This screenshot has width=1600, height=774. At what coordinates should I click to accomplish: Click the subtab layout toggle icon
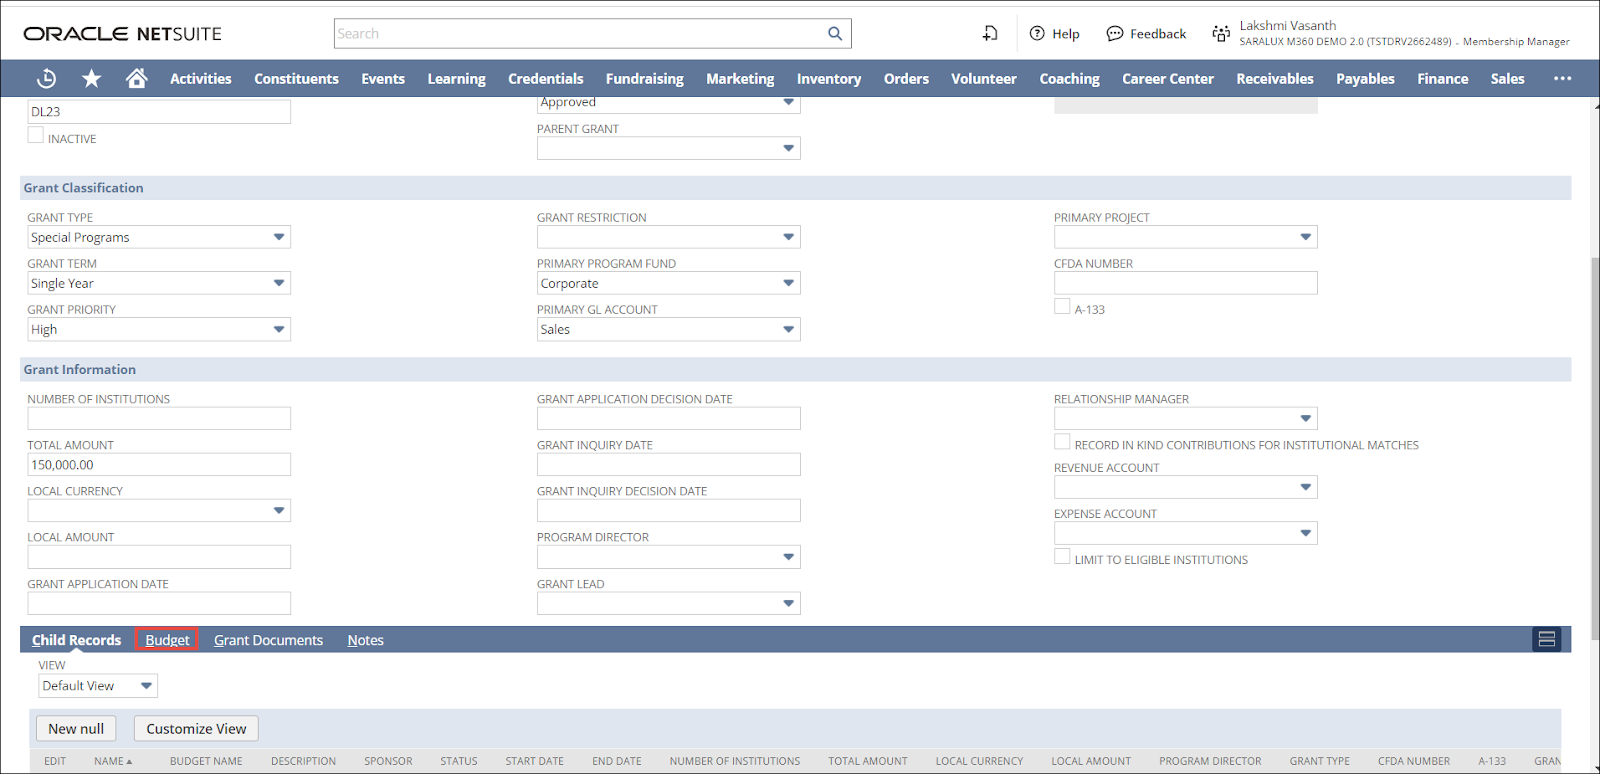[x=1546, y=639]
